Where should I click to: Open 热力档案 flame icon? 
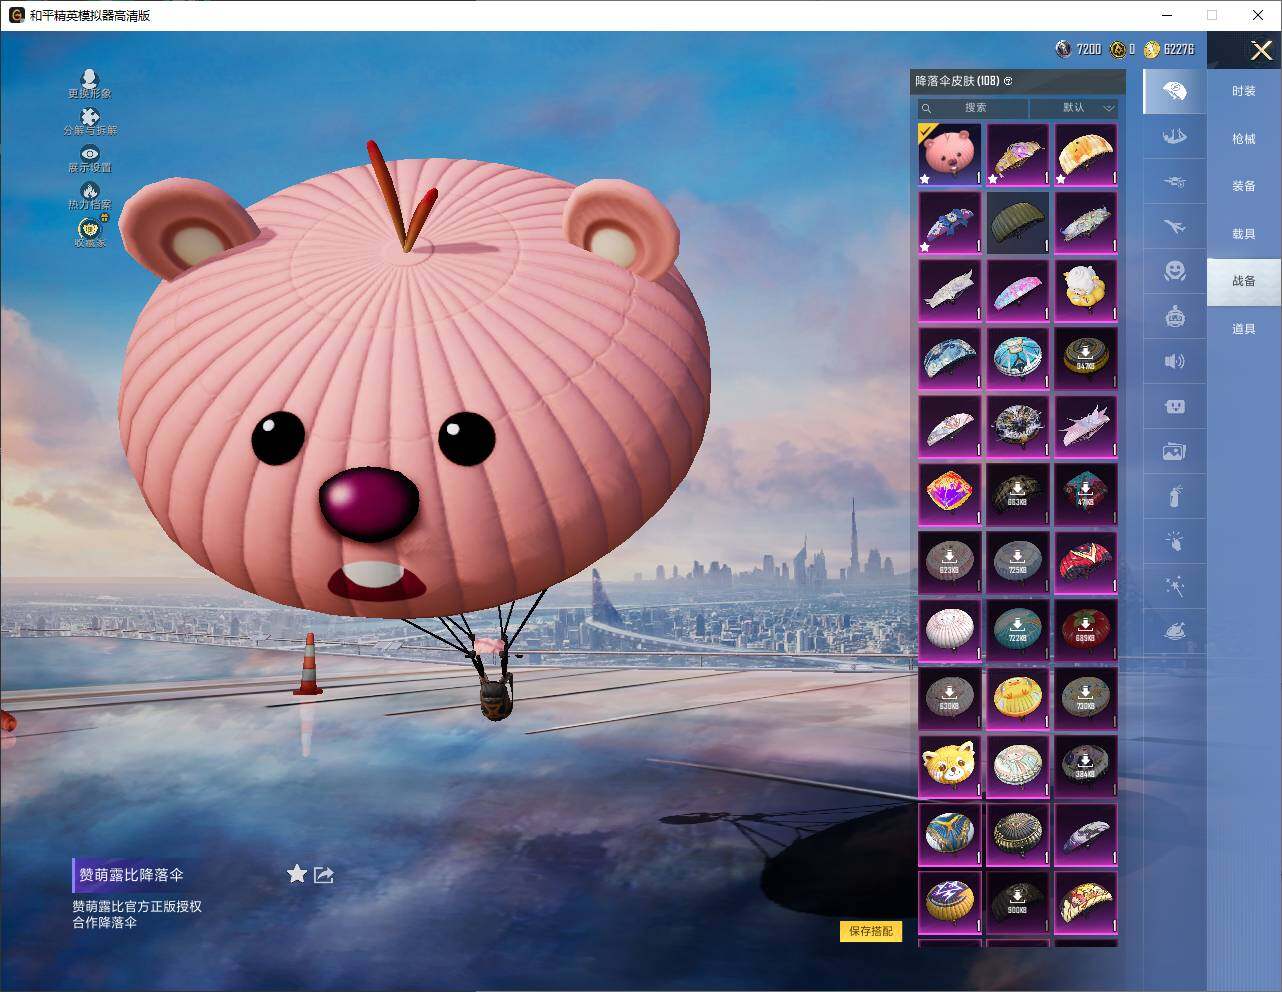[90, 195]
